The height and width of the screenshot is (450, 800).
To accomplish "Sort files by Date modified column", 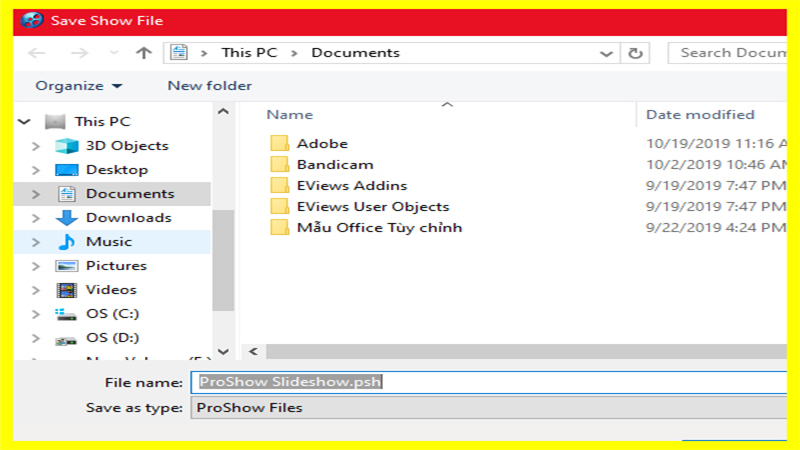I will (x=700, y=115).
